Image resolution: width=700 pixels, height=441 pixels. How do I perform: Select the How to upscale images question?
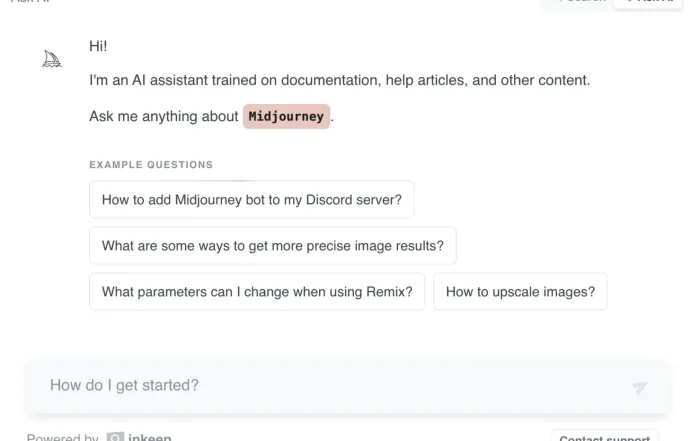(520, 291)
